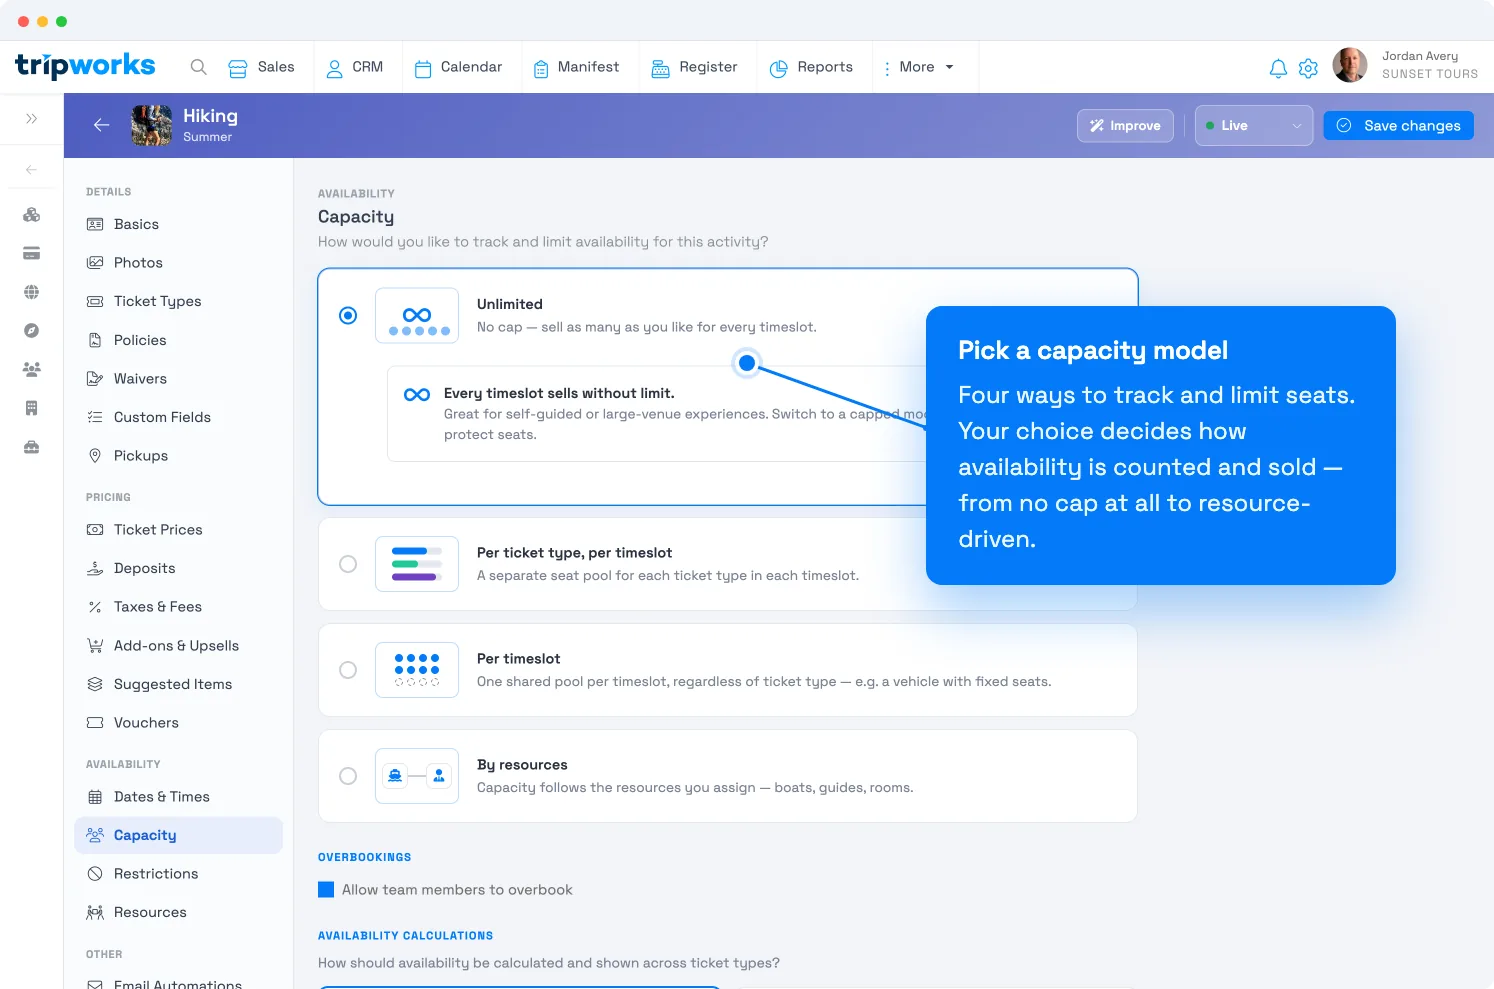Viewport: 1494px width, 989px height.
Task: Open Resources in the sidebar
Action: (178, 913)
